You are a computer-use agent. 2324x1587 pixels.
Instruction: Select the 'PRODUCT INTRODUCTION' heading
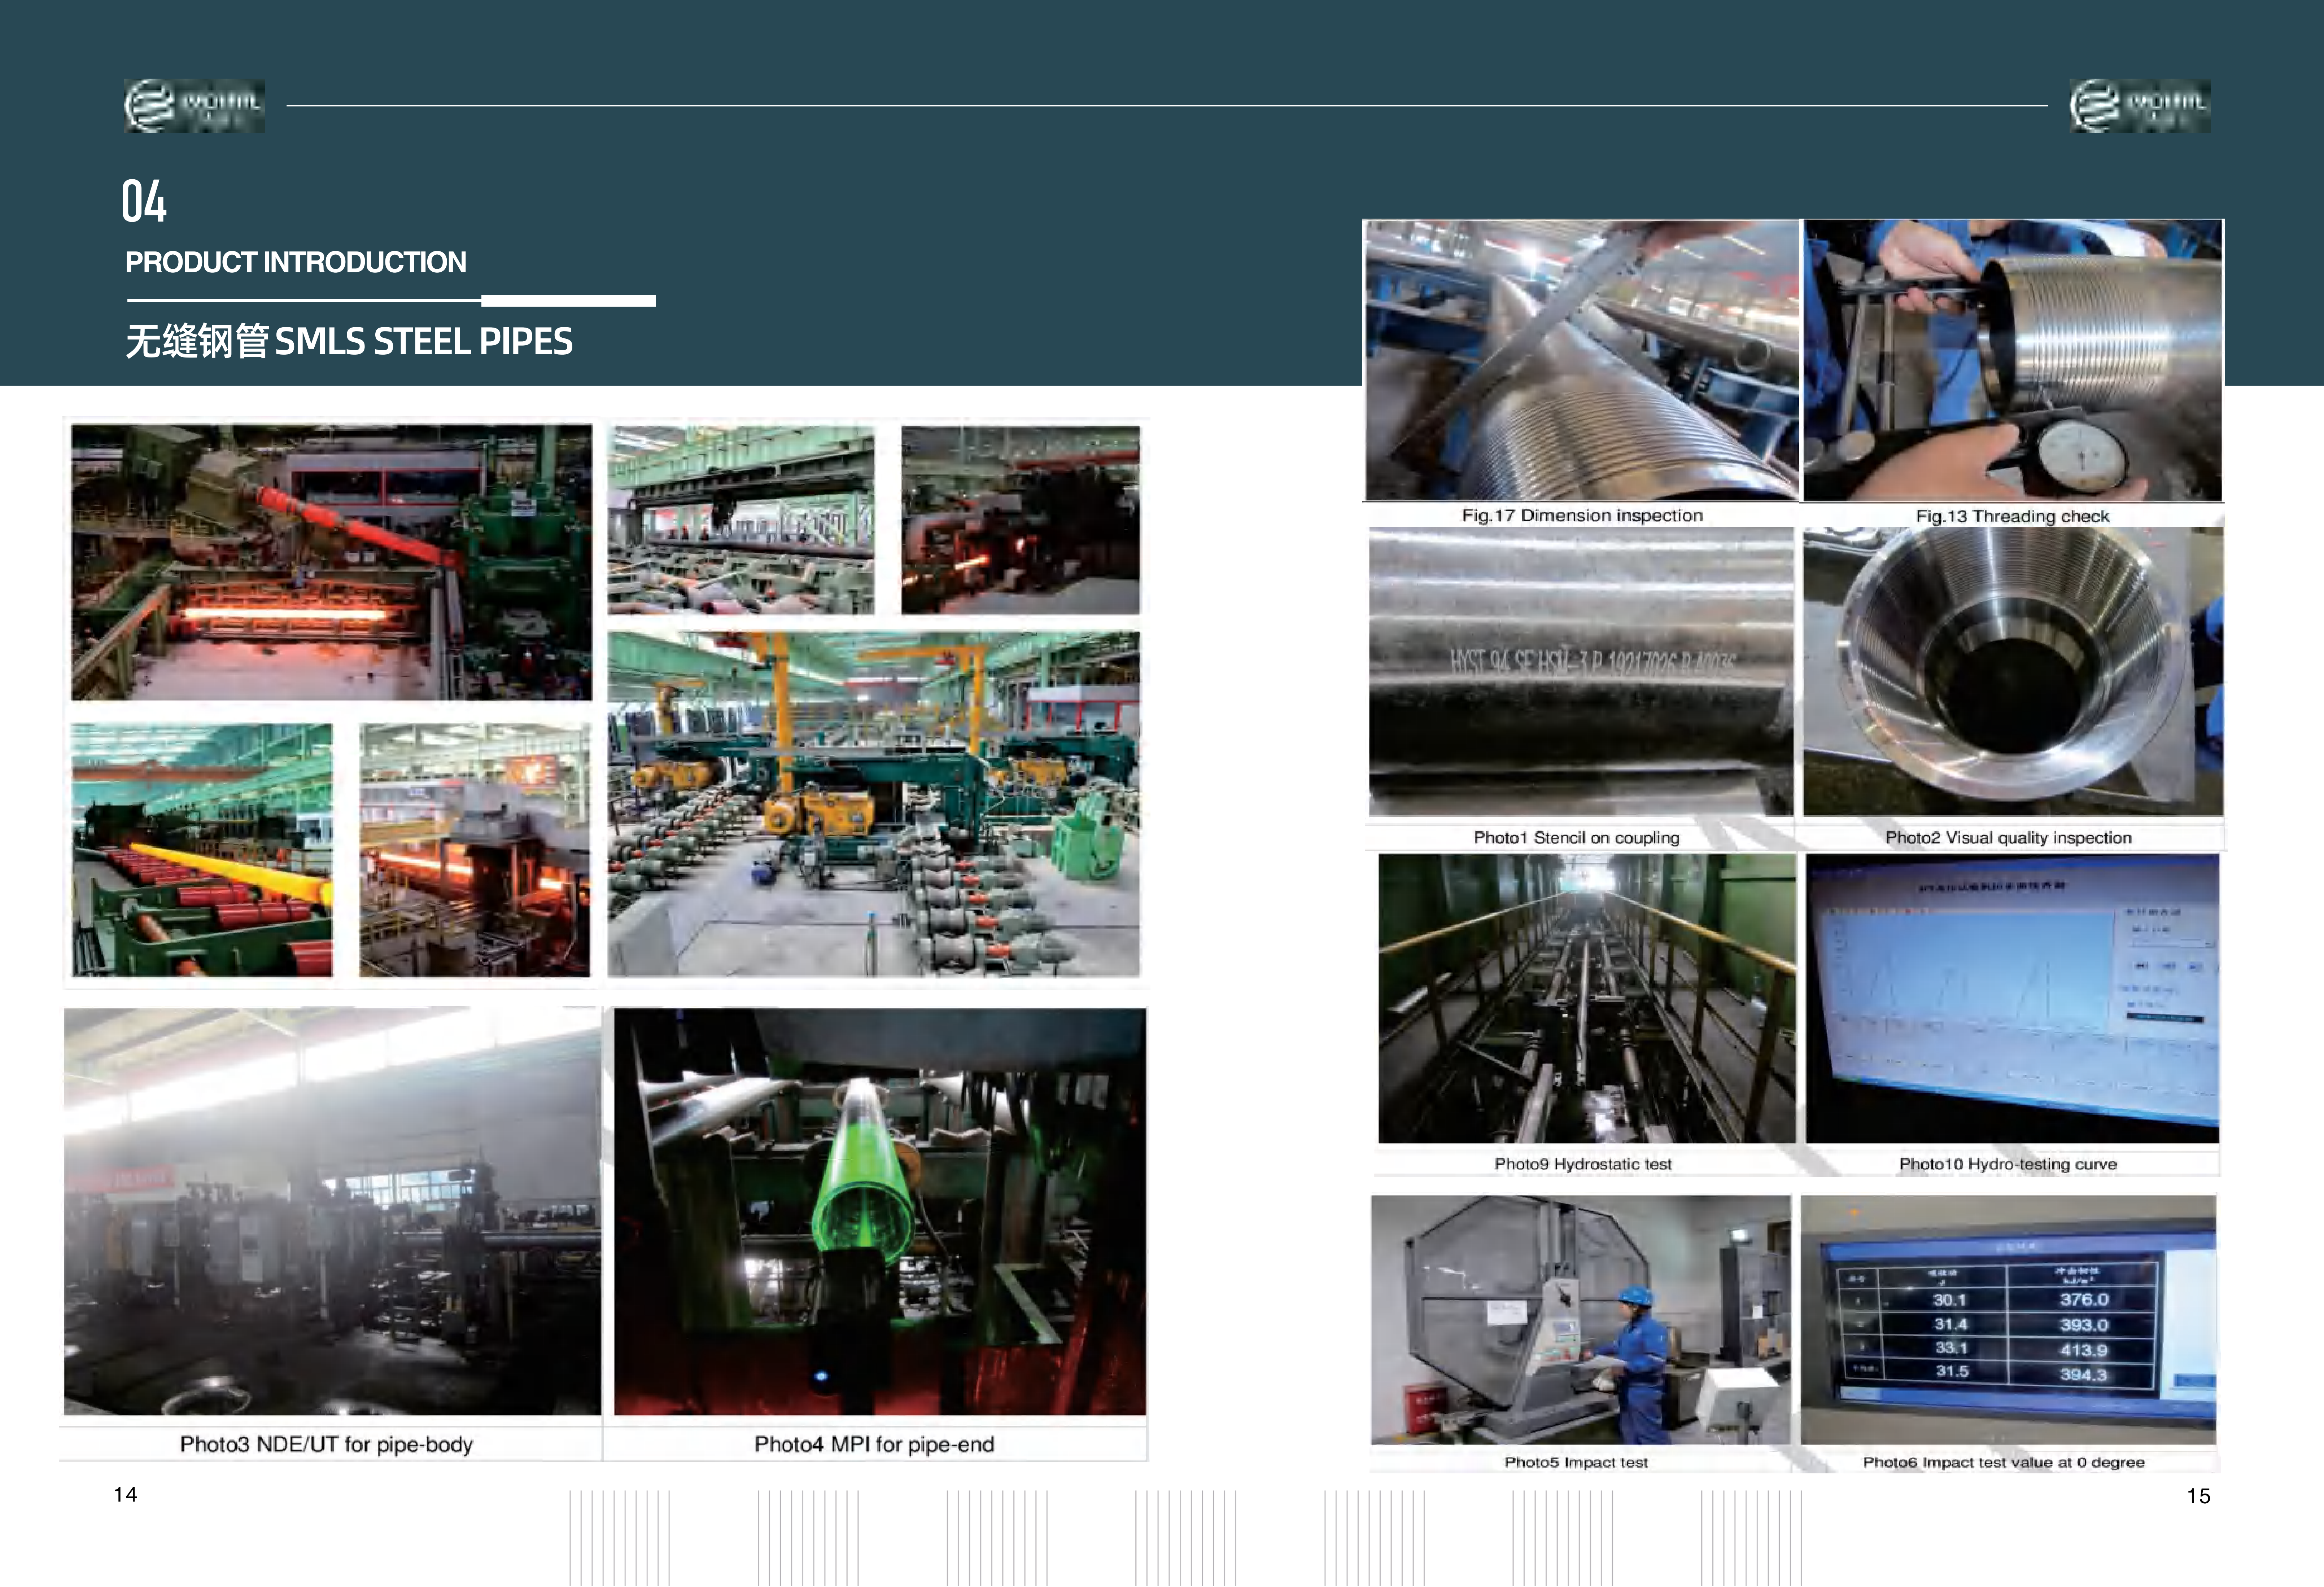tap(296, 262)
